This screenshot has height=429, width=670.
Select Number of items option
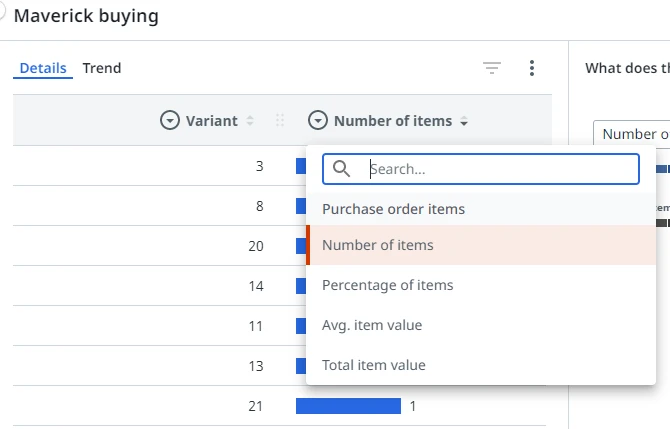click(x=481, y=245)
